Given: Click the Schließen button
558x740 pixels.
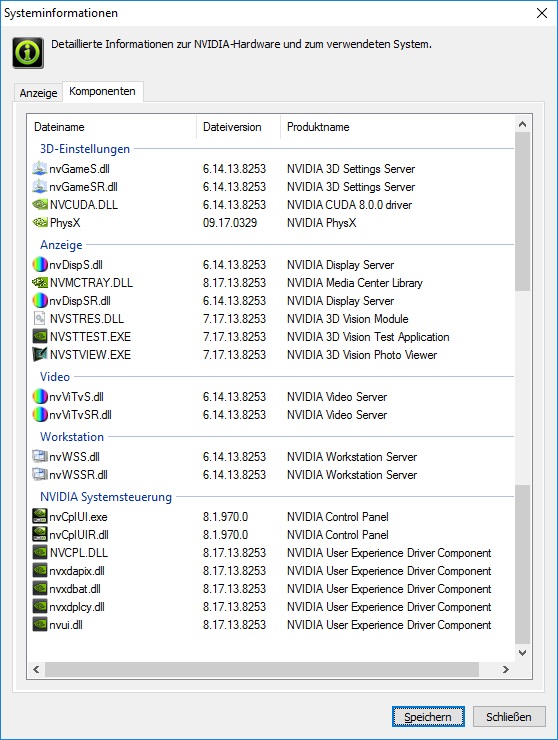Looking at the screenshot, I should (x=509, y=717).
